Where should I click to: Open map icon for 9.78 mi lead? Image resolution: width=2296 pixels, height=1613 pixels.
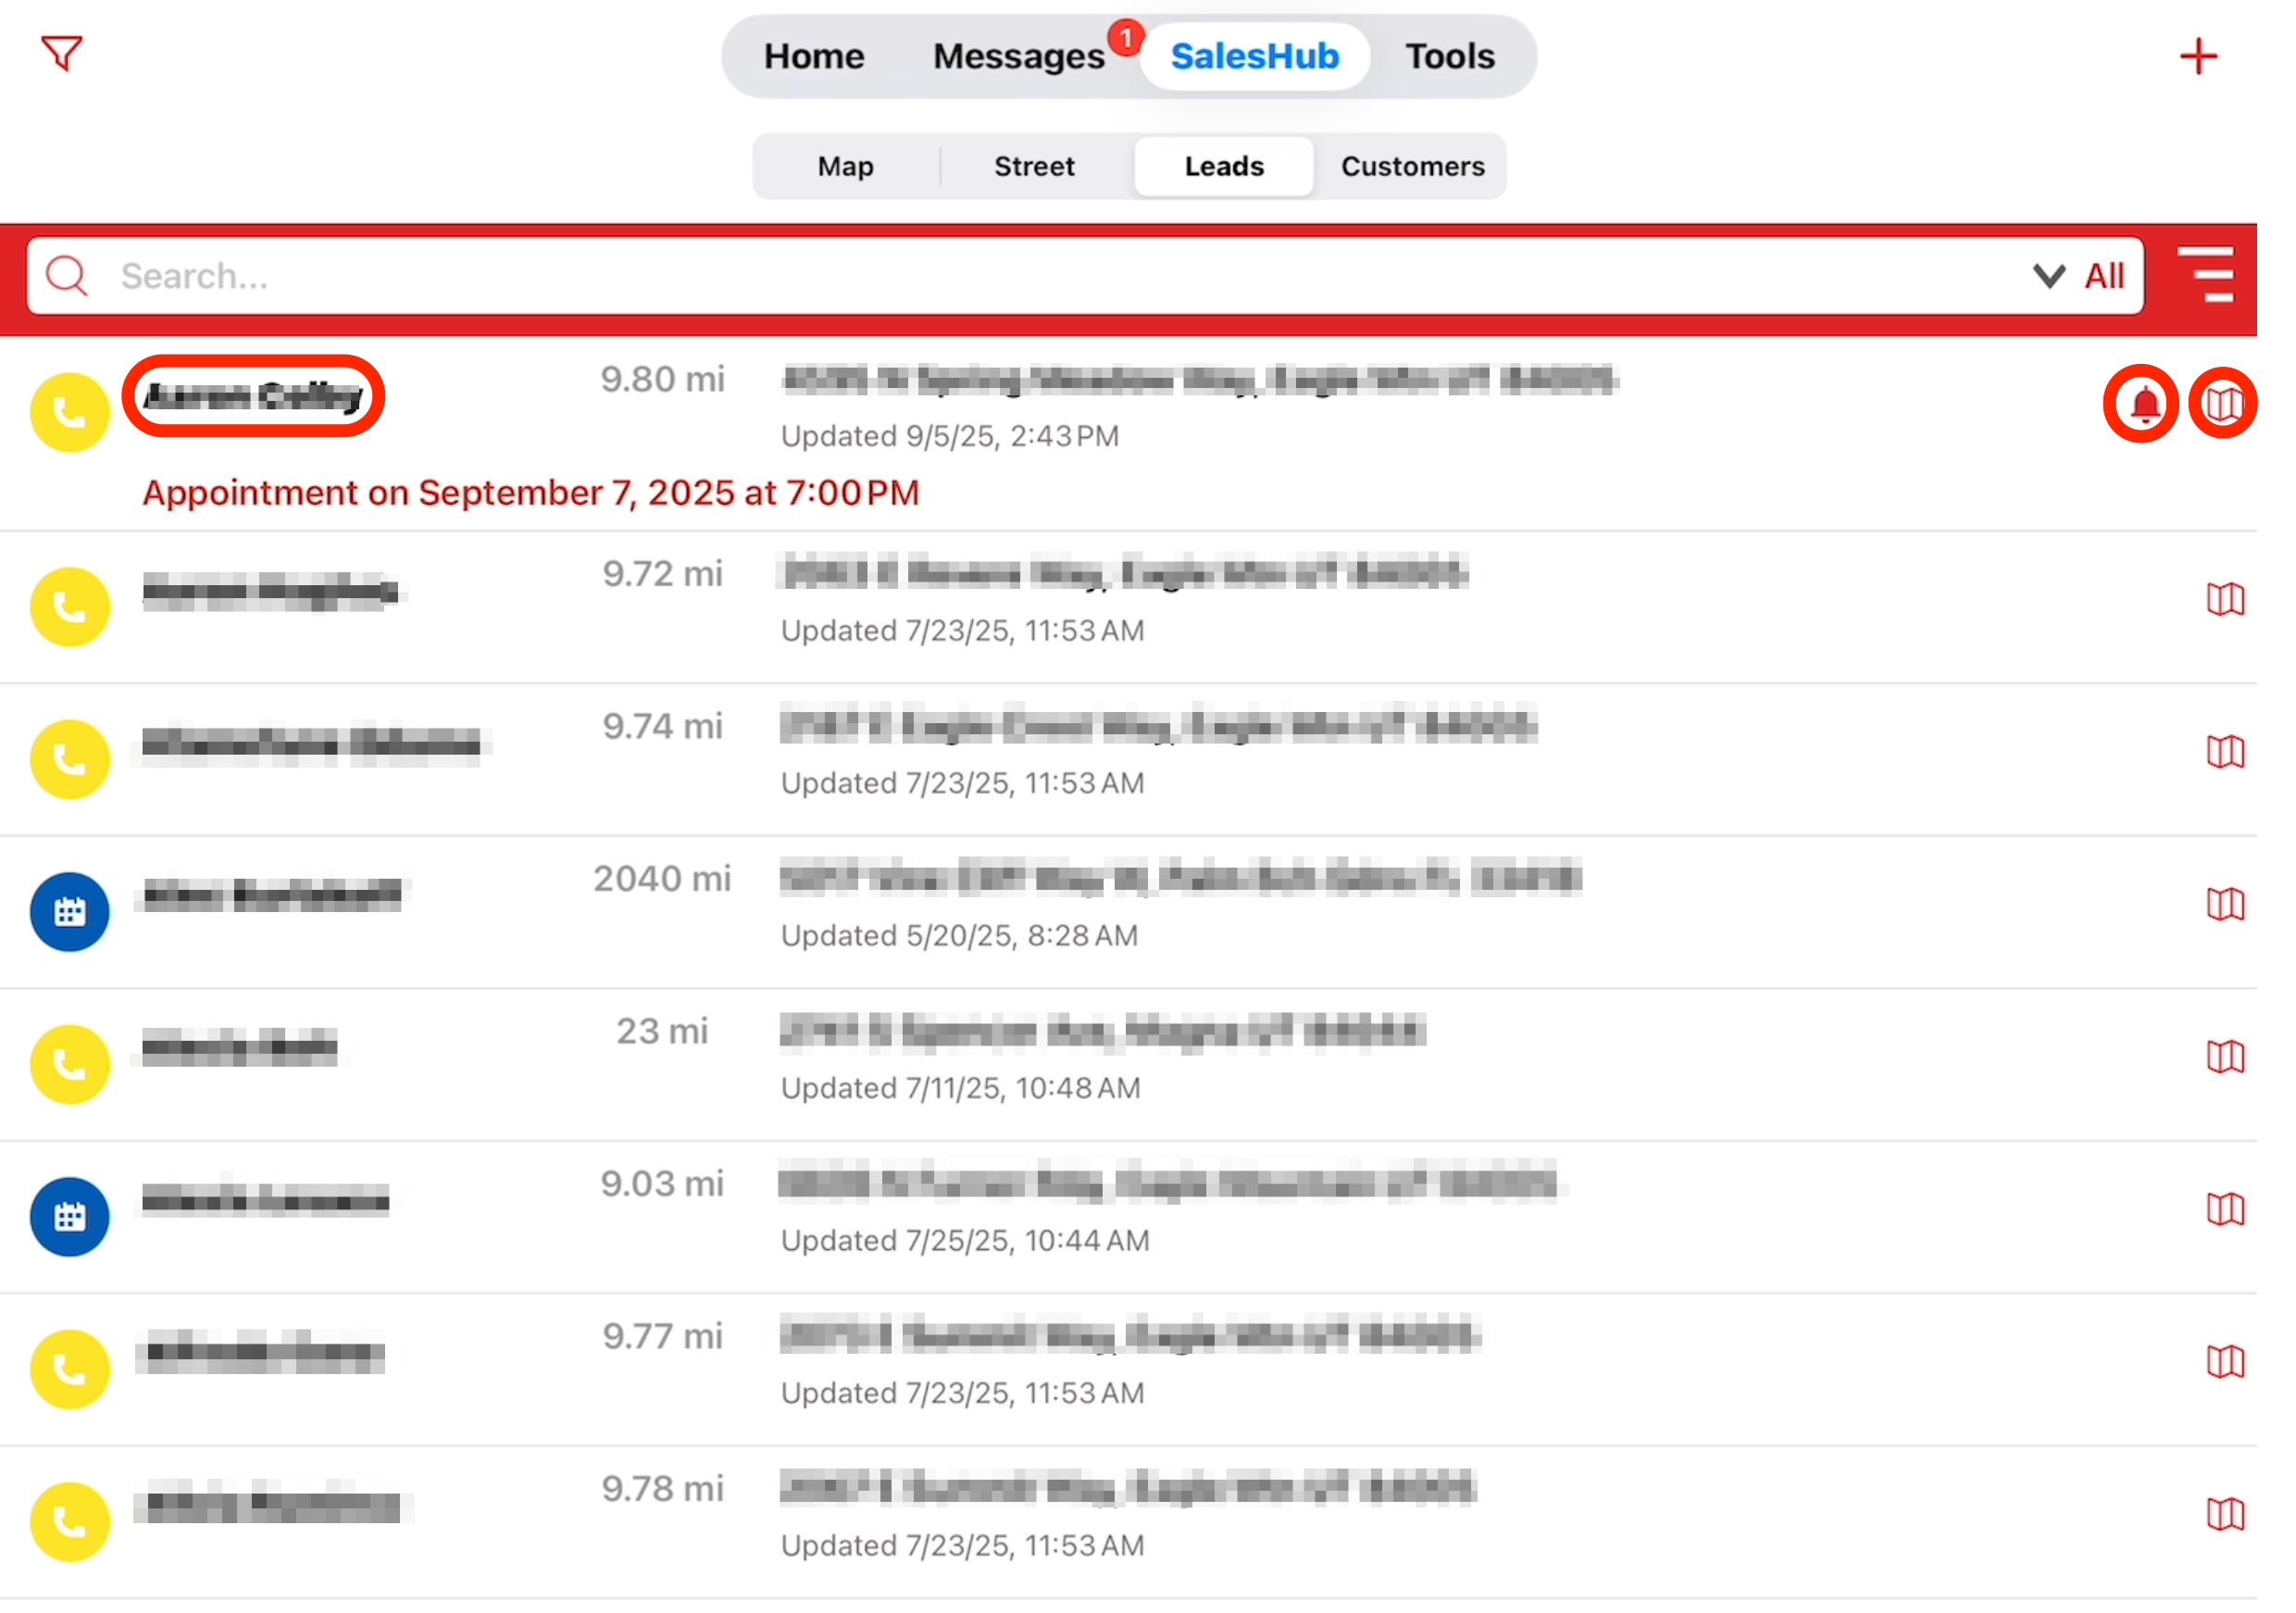coord(2225,1514)
